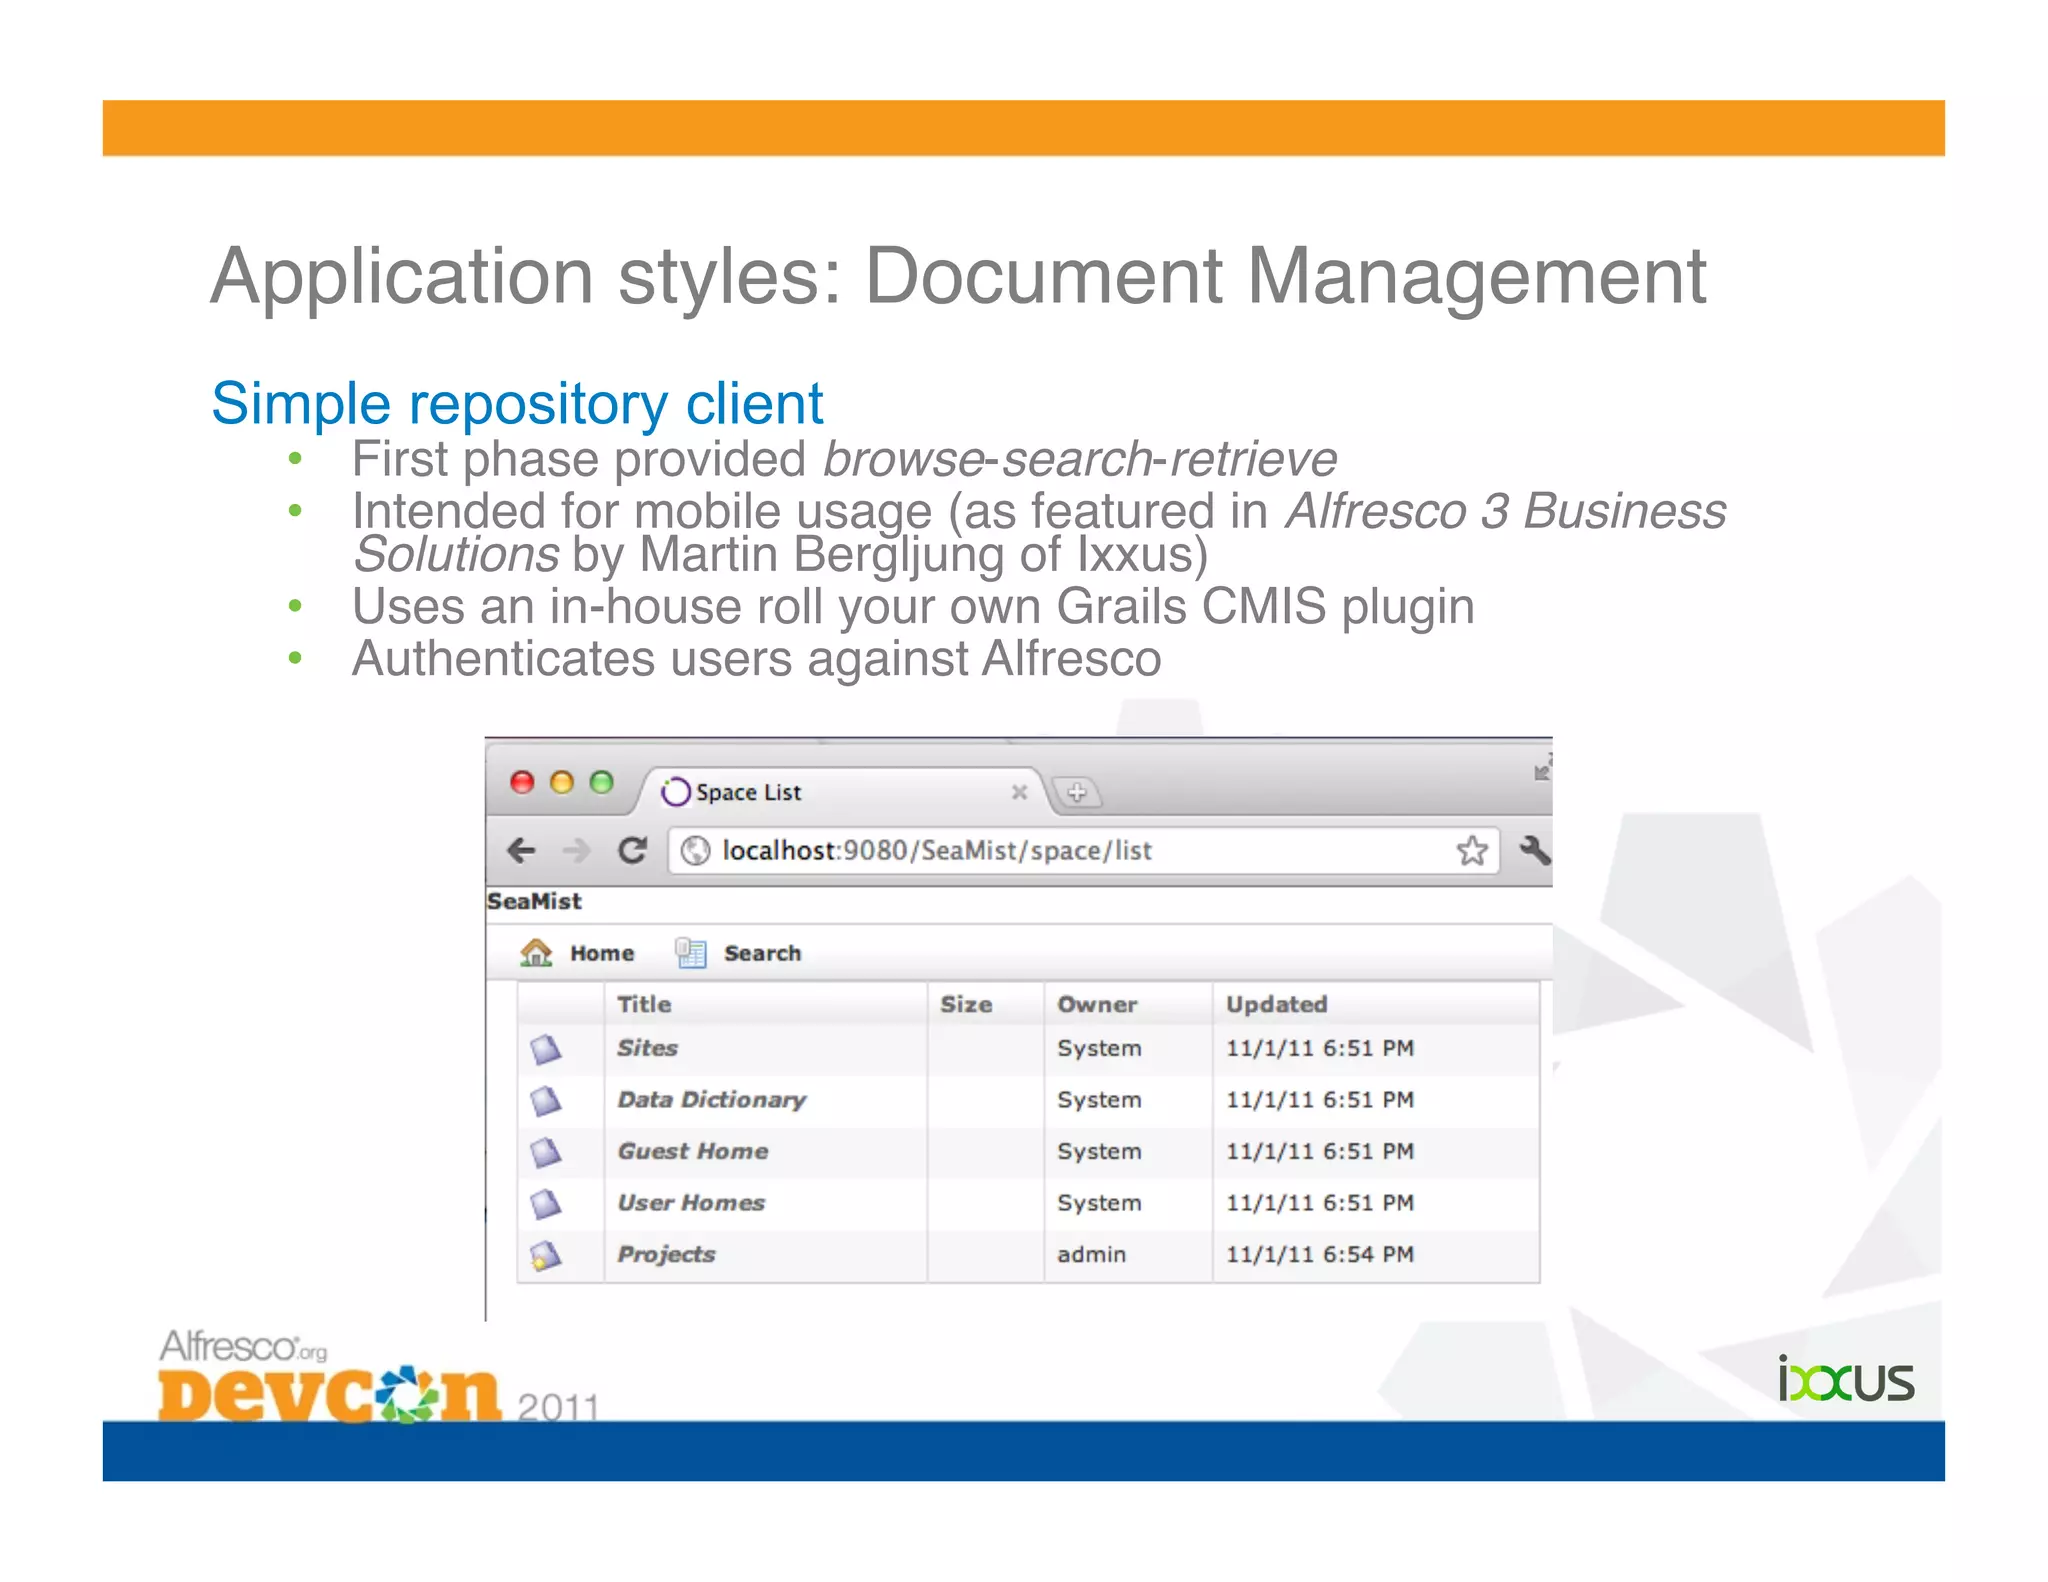Image resolution: width=2048 pixels, height=1582 pixels.
Task: Click the yellow minimize button
Action: 562,782
